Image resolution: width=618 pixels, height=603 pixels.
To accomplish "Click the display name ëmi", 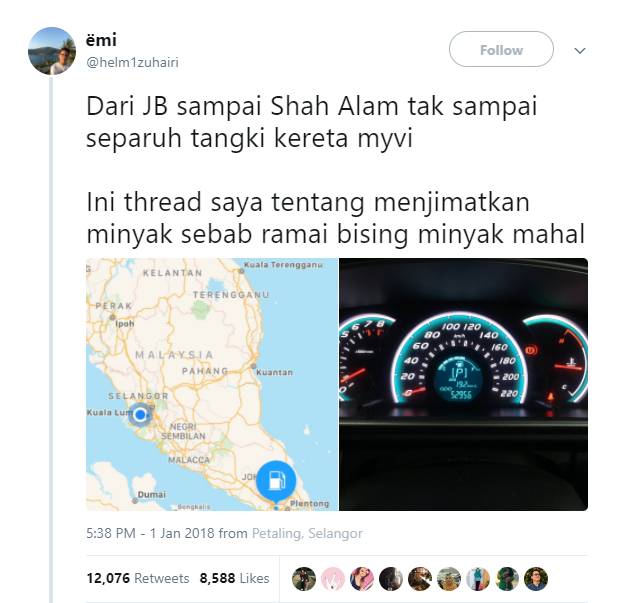I will tap(101, 40).
